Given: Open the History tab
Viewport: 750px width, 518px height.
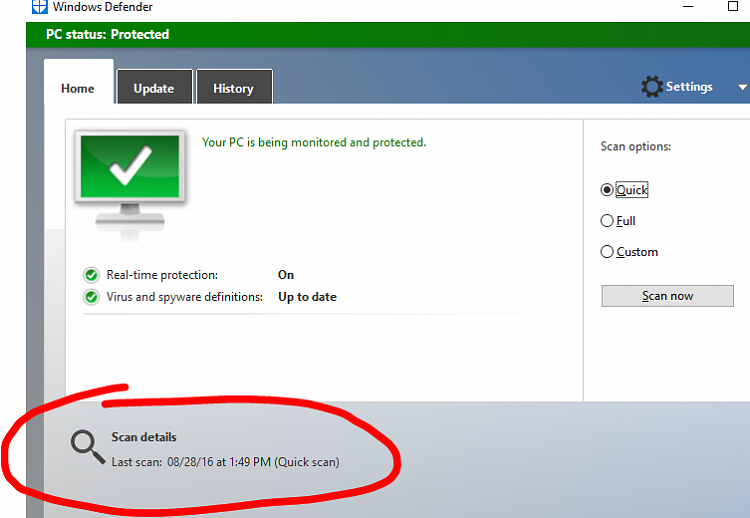Looking at the screenshot, I should click(x=234, y=88).
